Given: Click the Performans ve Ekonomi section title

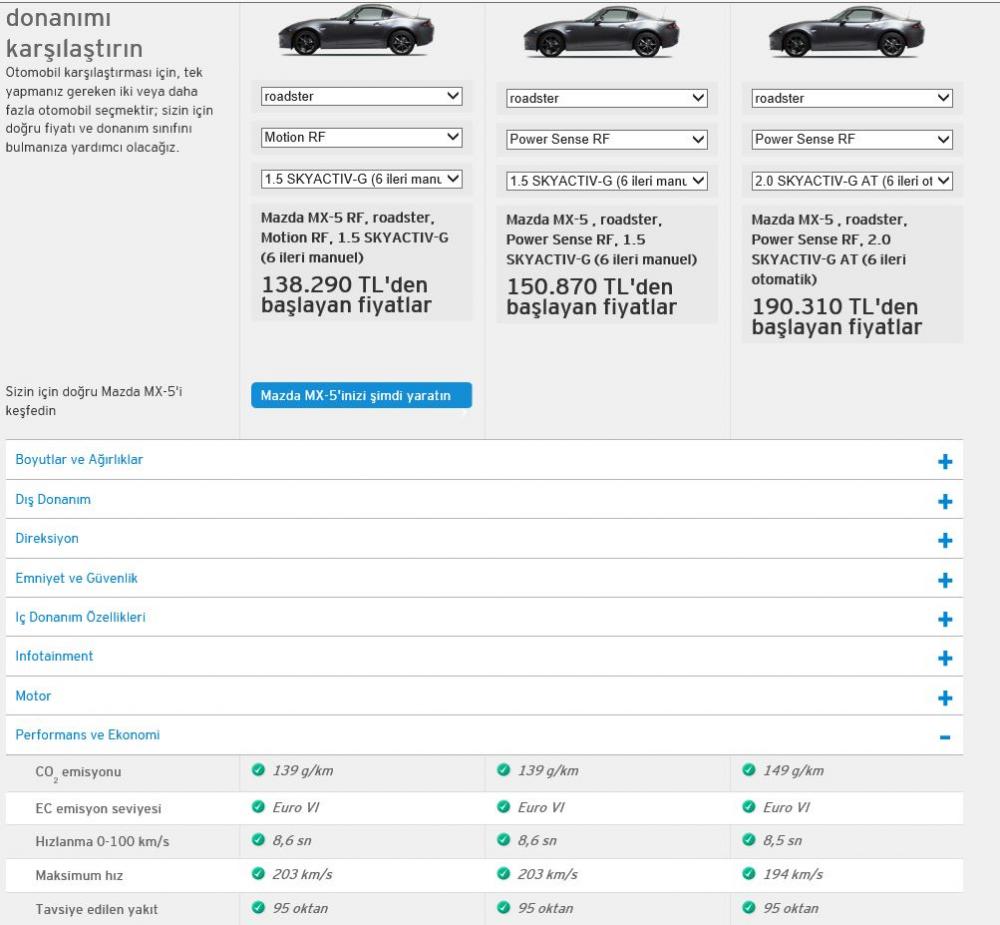Looking at the screenshot, I should point(87,735).
